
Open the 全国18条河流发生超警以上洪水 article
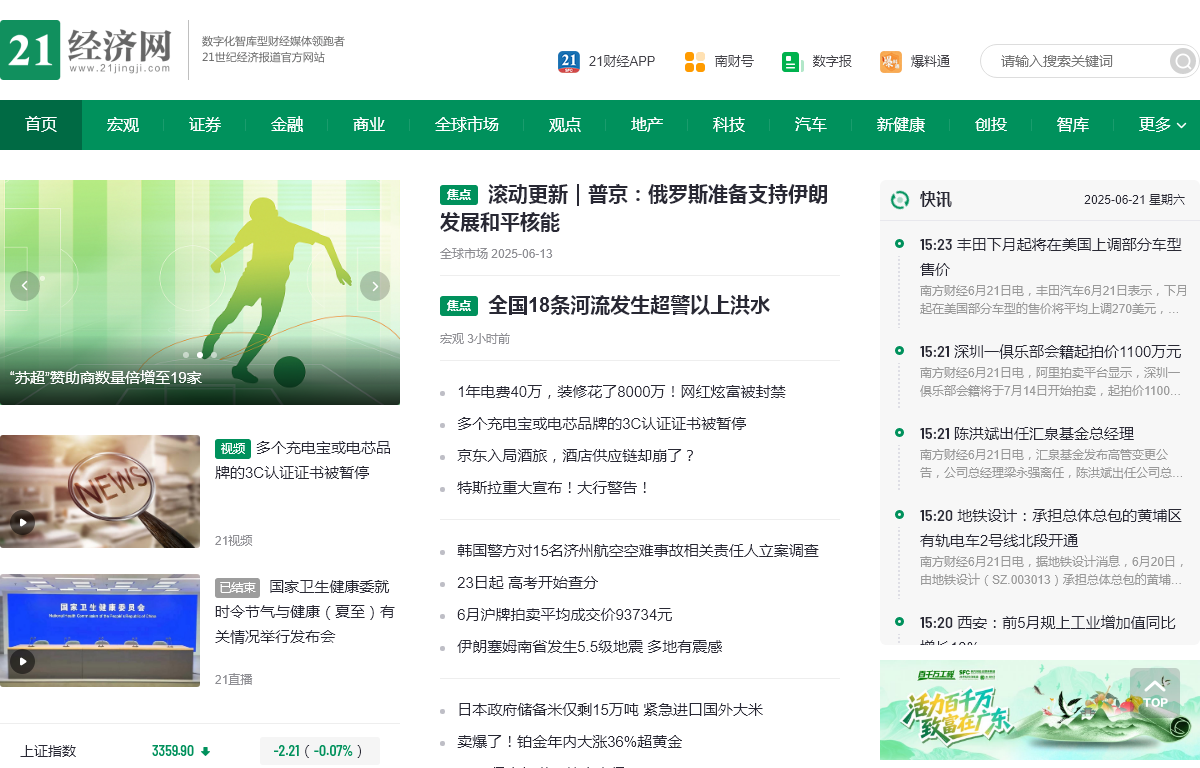[x=628, y=306]
